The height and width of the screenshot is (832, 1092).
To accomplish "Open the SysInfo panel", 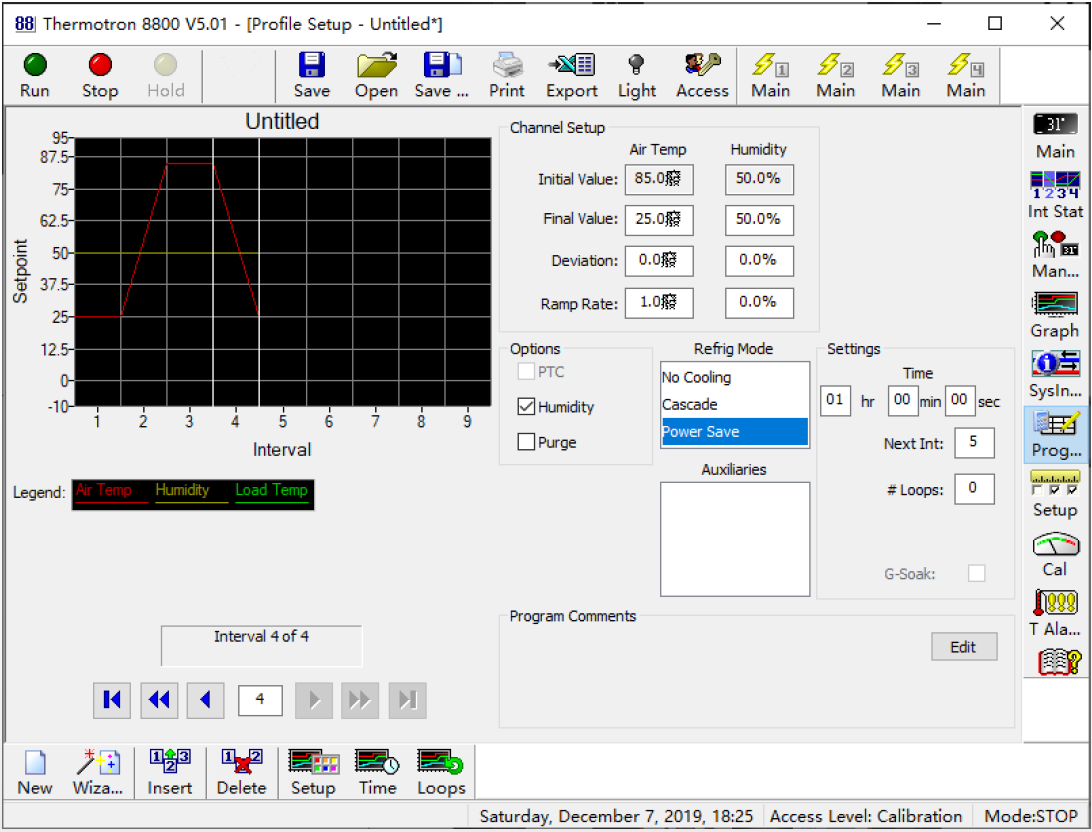I will point(1055,375).
